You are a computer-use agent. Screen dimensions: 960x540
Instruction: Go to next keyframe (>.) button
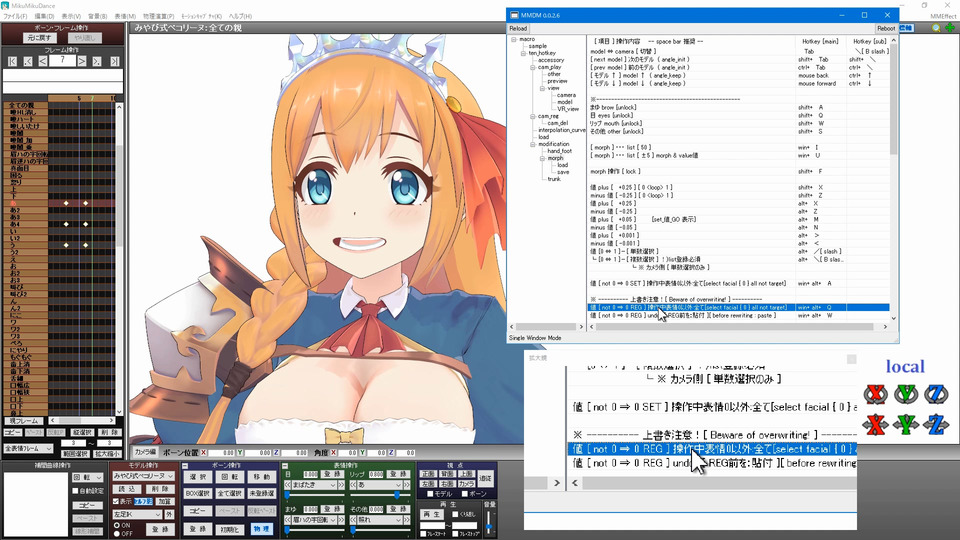point(97,61)
